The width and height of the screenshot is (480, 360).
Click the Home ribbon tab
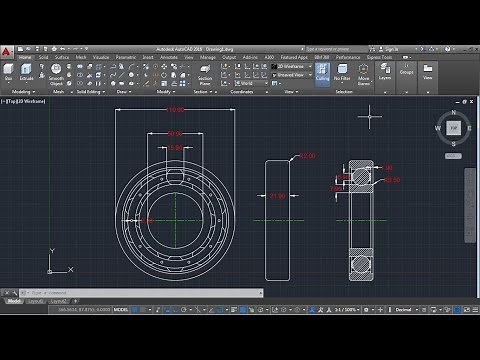click(x=25, y=57)
